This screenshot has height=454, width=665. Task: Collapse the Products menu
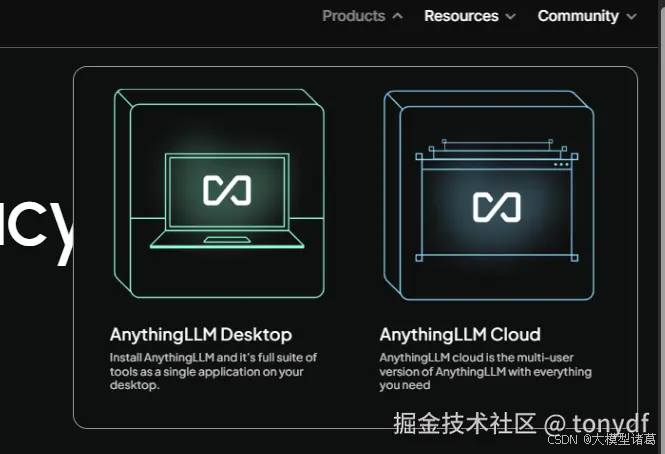click(362, 16)
